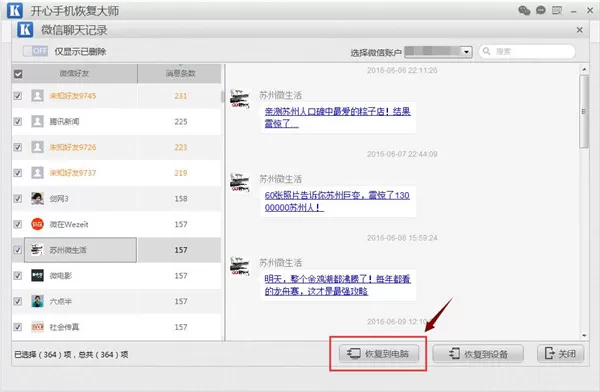Click the search magnifier icon
This screenshot has width=600, height=392.
coord(487,51)
